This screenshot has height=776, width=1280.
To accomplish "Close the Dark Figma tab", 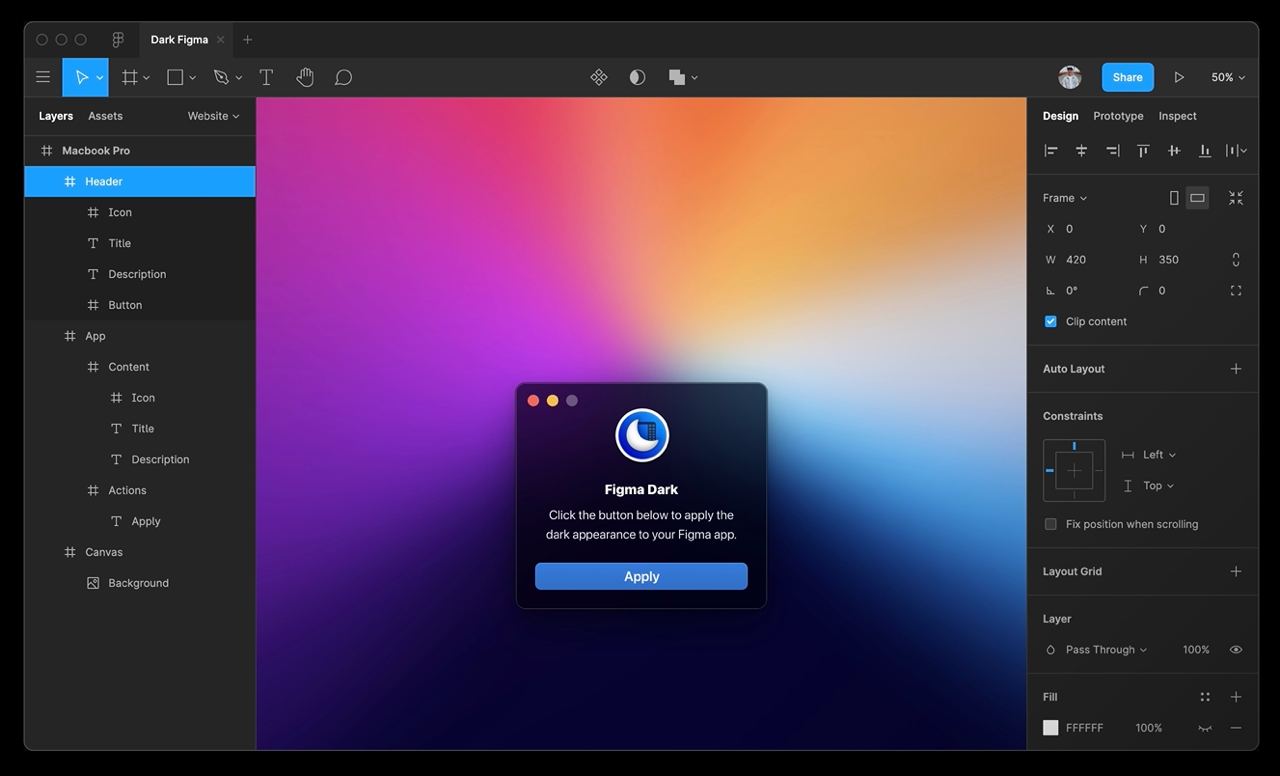I will click(x=220, y=40).
